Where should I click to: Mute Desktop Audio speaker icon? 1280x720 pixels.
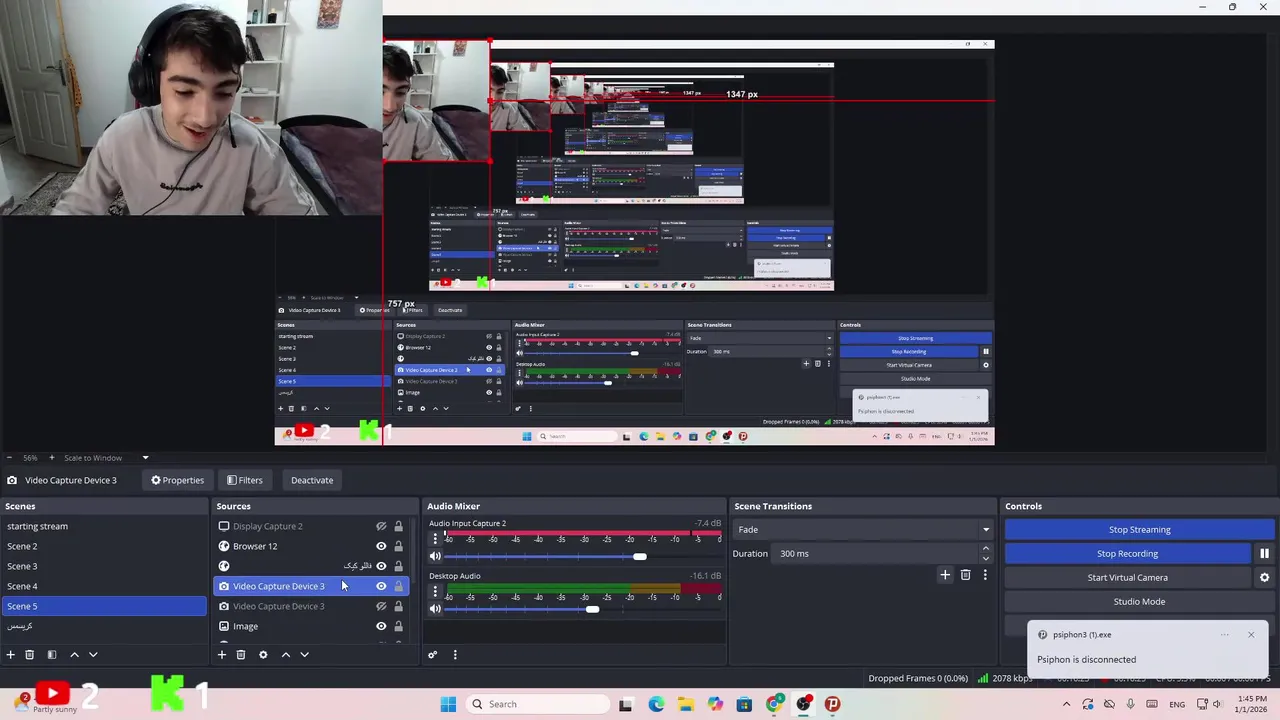[x=435, y=609]
